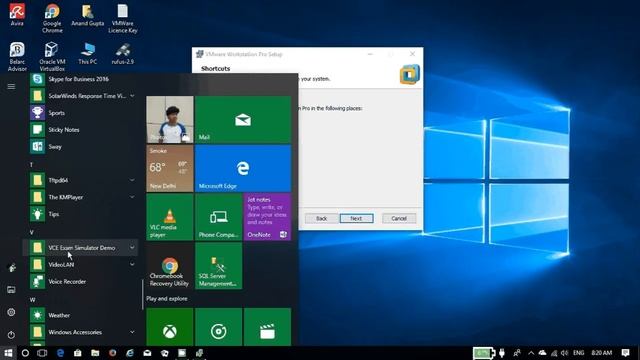The height and width of the screenshot is (360, 640).
Task: Open Cortana search circle on taskbar
Action: tap(25, 353)
